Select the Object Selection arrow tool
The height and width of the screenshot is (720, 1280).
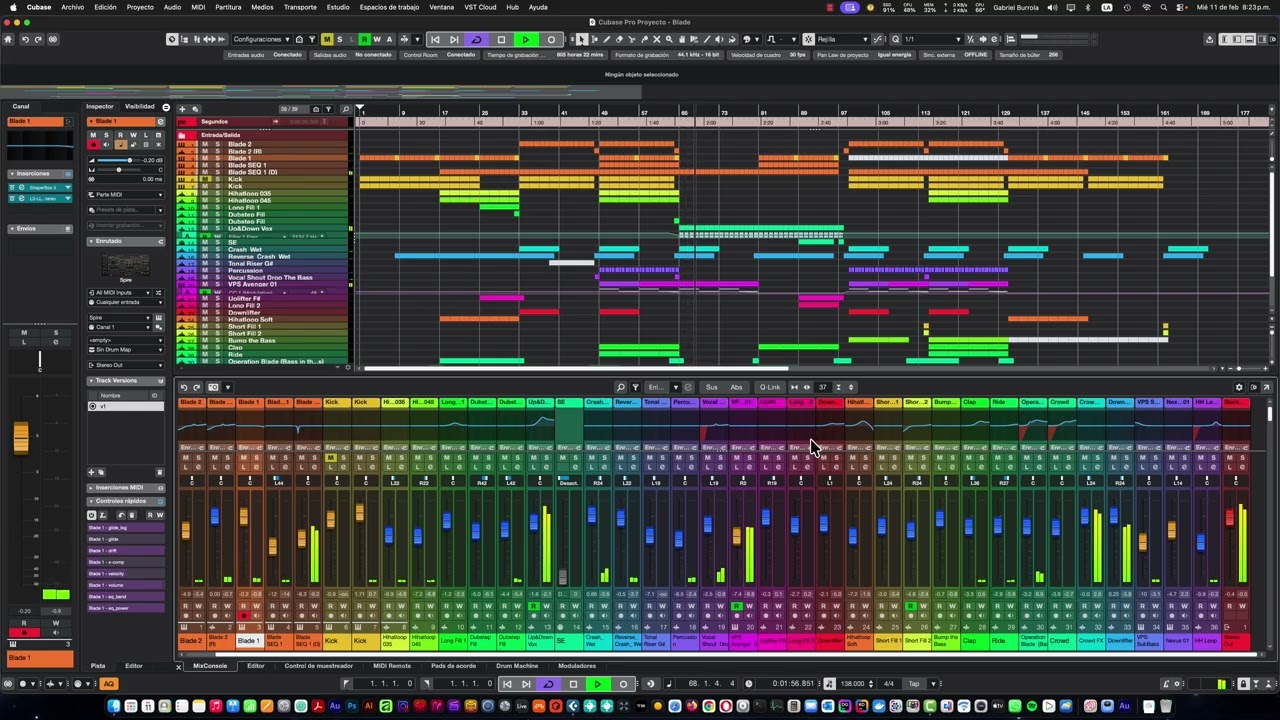(x=582, y=39)
